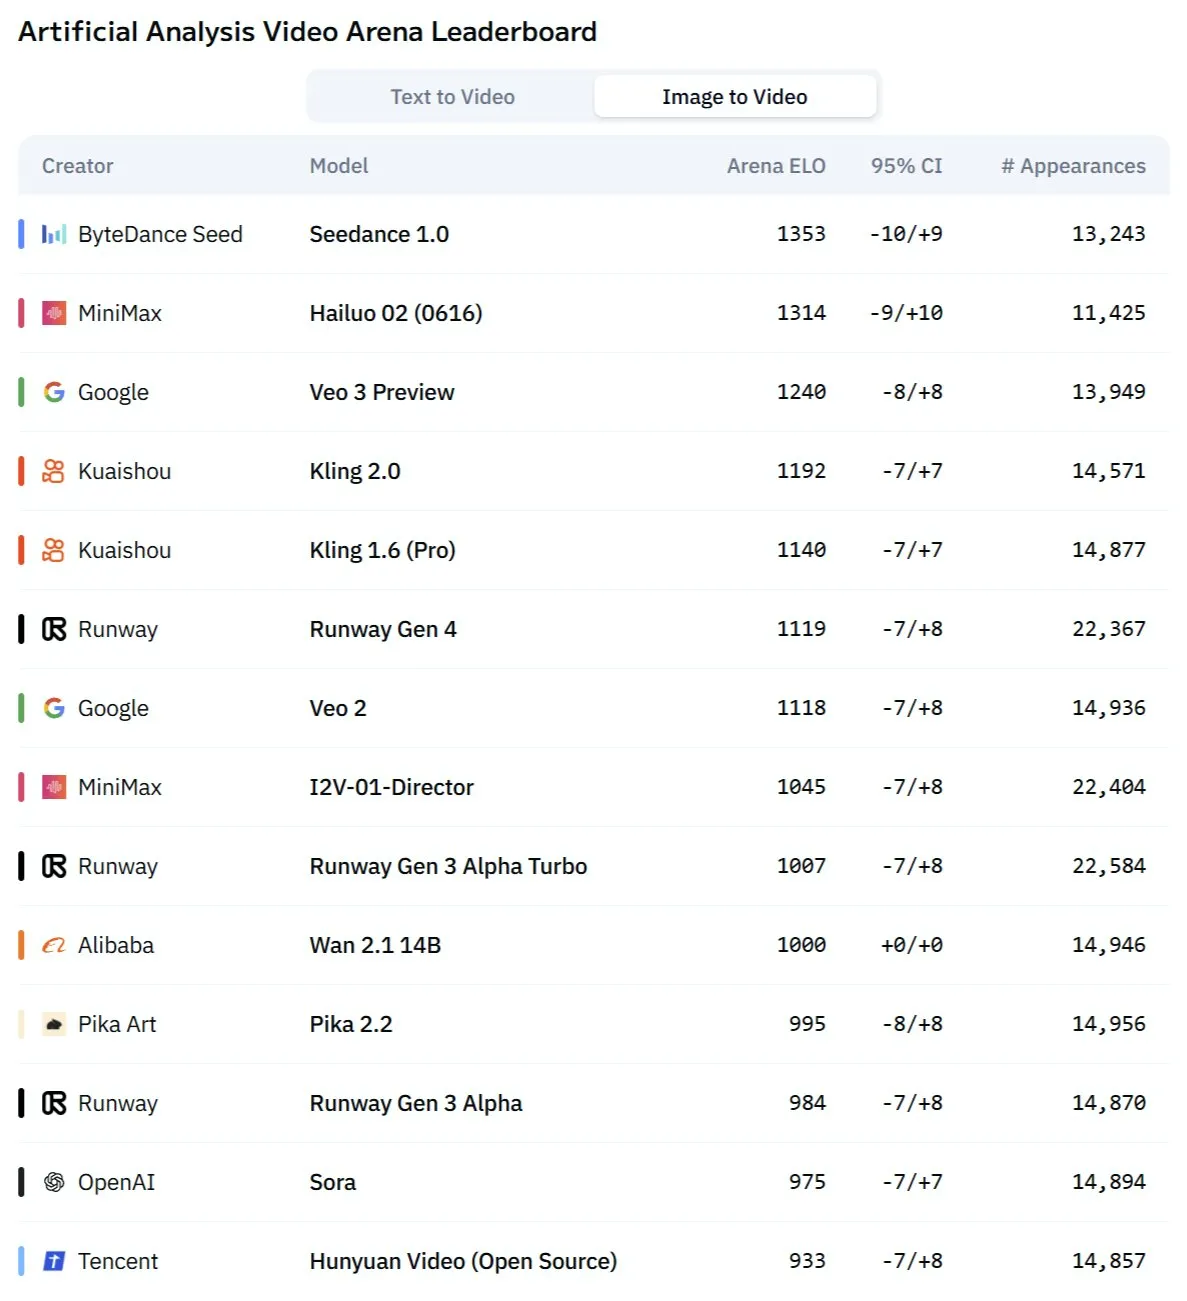Sort by the # Appearances column header
1187x1301 pixels.
click(x=1074, y=166)
